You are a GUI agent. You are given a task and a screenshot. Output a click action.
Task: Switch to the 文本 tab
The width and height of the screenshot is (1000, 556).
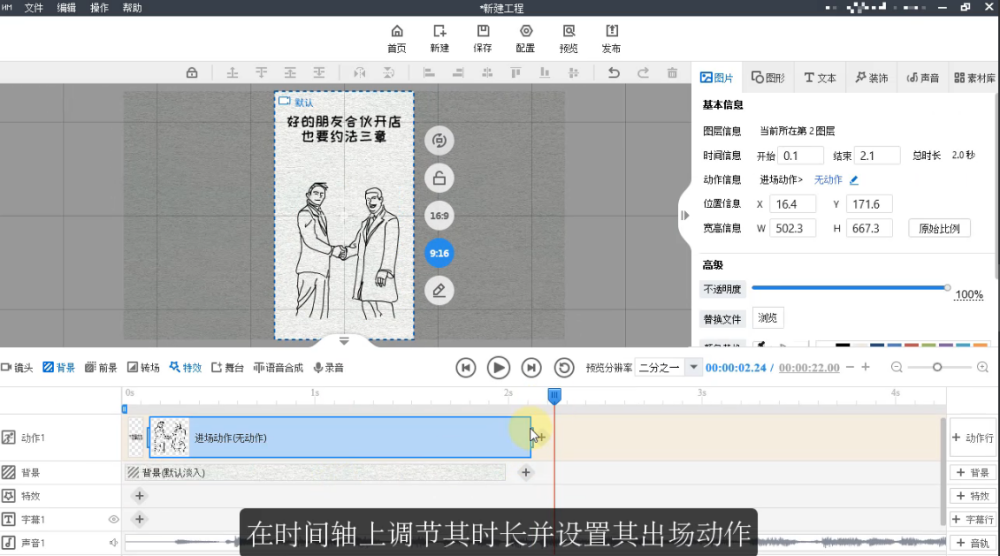point(820,78)
